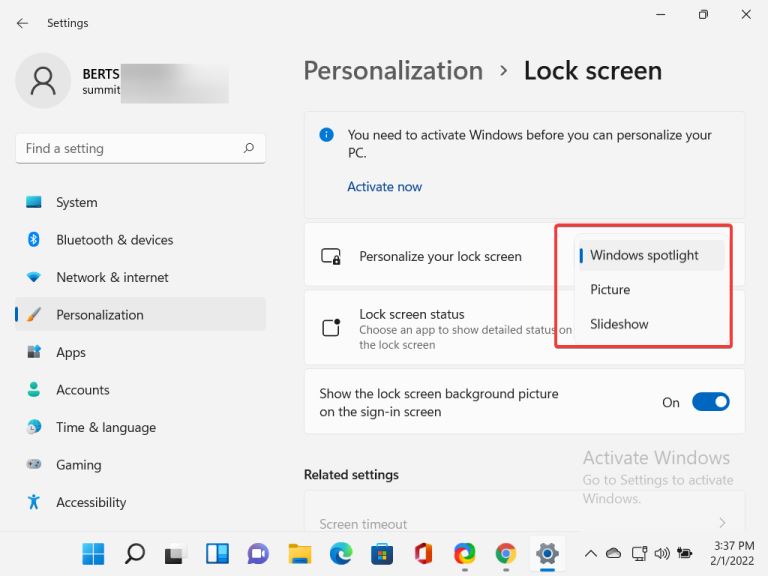
Task: Click the Activate now link
Action: 384,187
